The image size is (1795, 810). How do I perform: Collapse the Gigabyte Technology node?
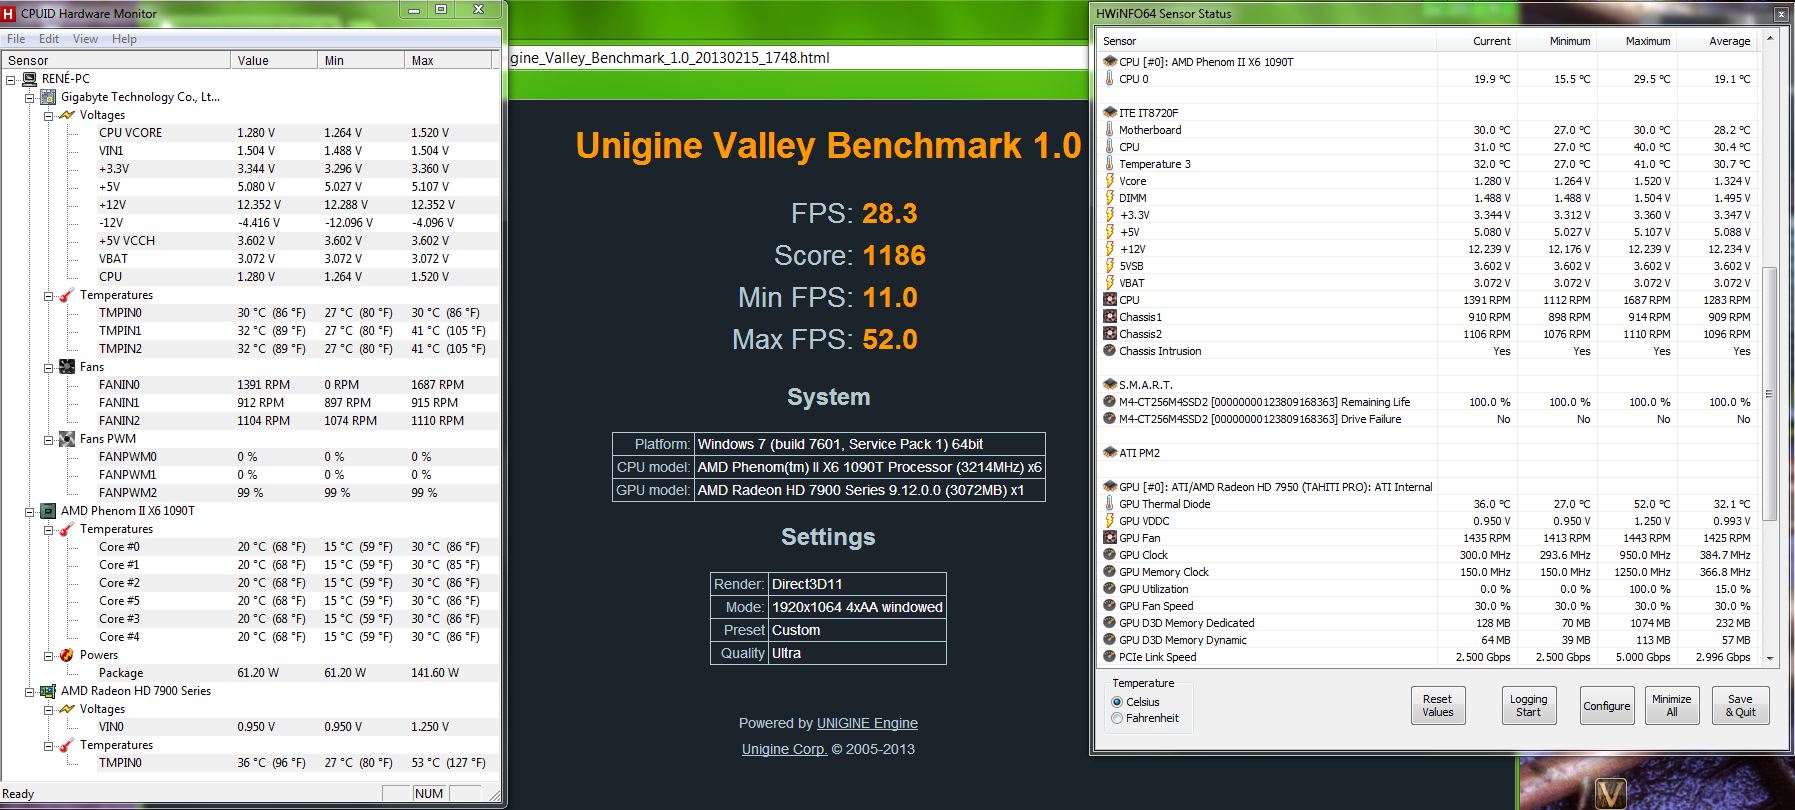coord(29,97)
